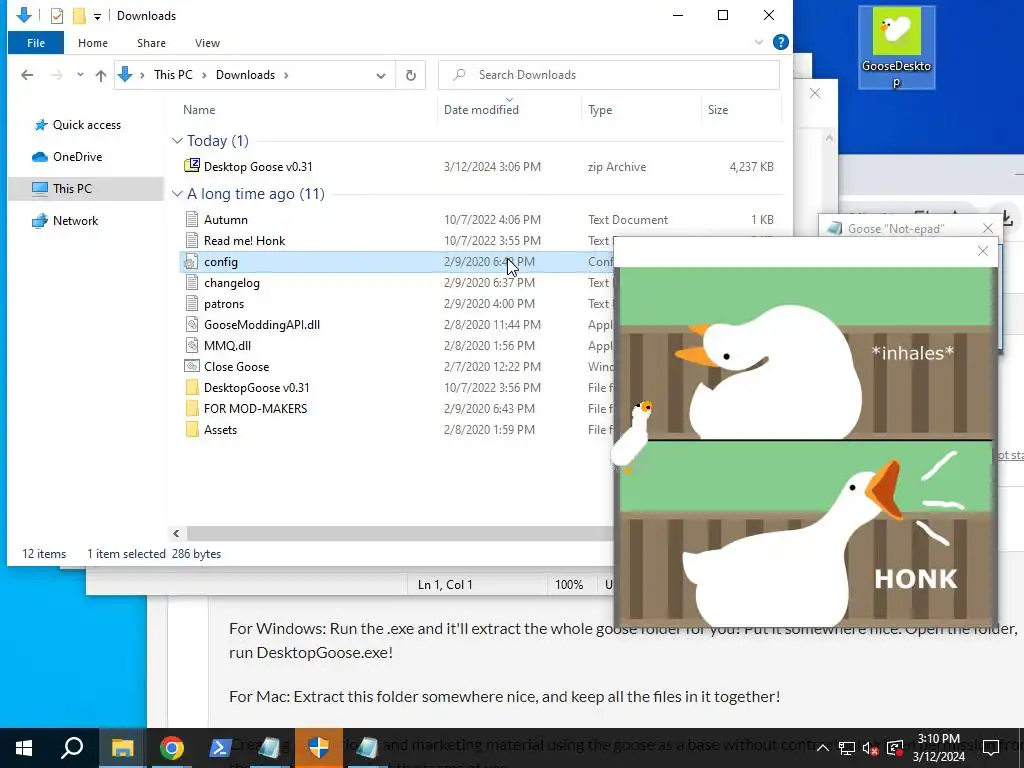Open PowerShell from taskbar
The image size is (1024, 768).
[219, 748]
